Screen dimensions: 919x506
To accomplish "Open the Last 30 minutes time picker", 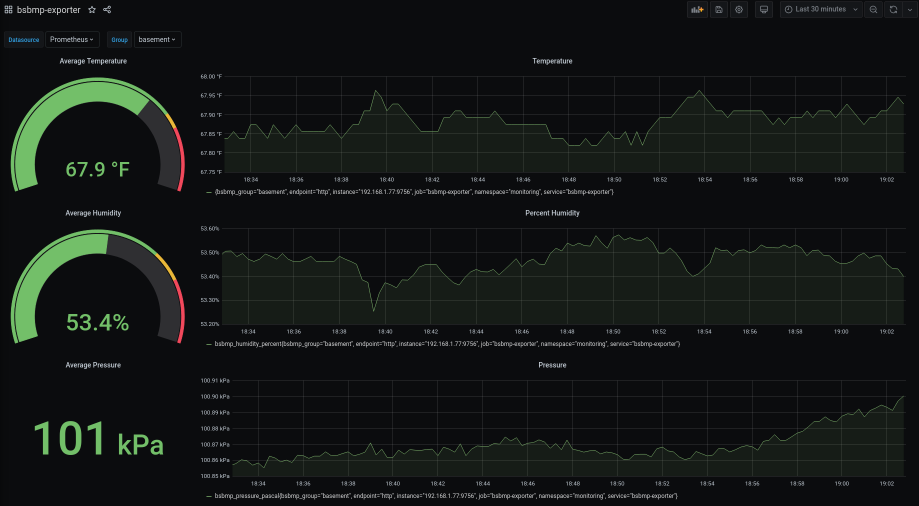I will click(x=821, y=9).
